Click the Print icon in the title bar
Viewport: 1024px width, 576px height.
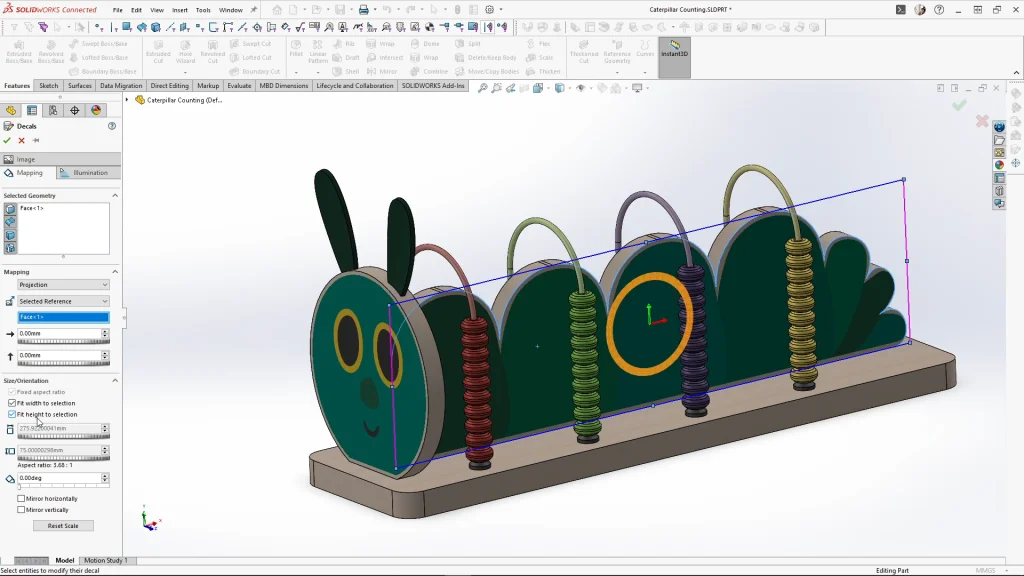[364, 10]
